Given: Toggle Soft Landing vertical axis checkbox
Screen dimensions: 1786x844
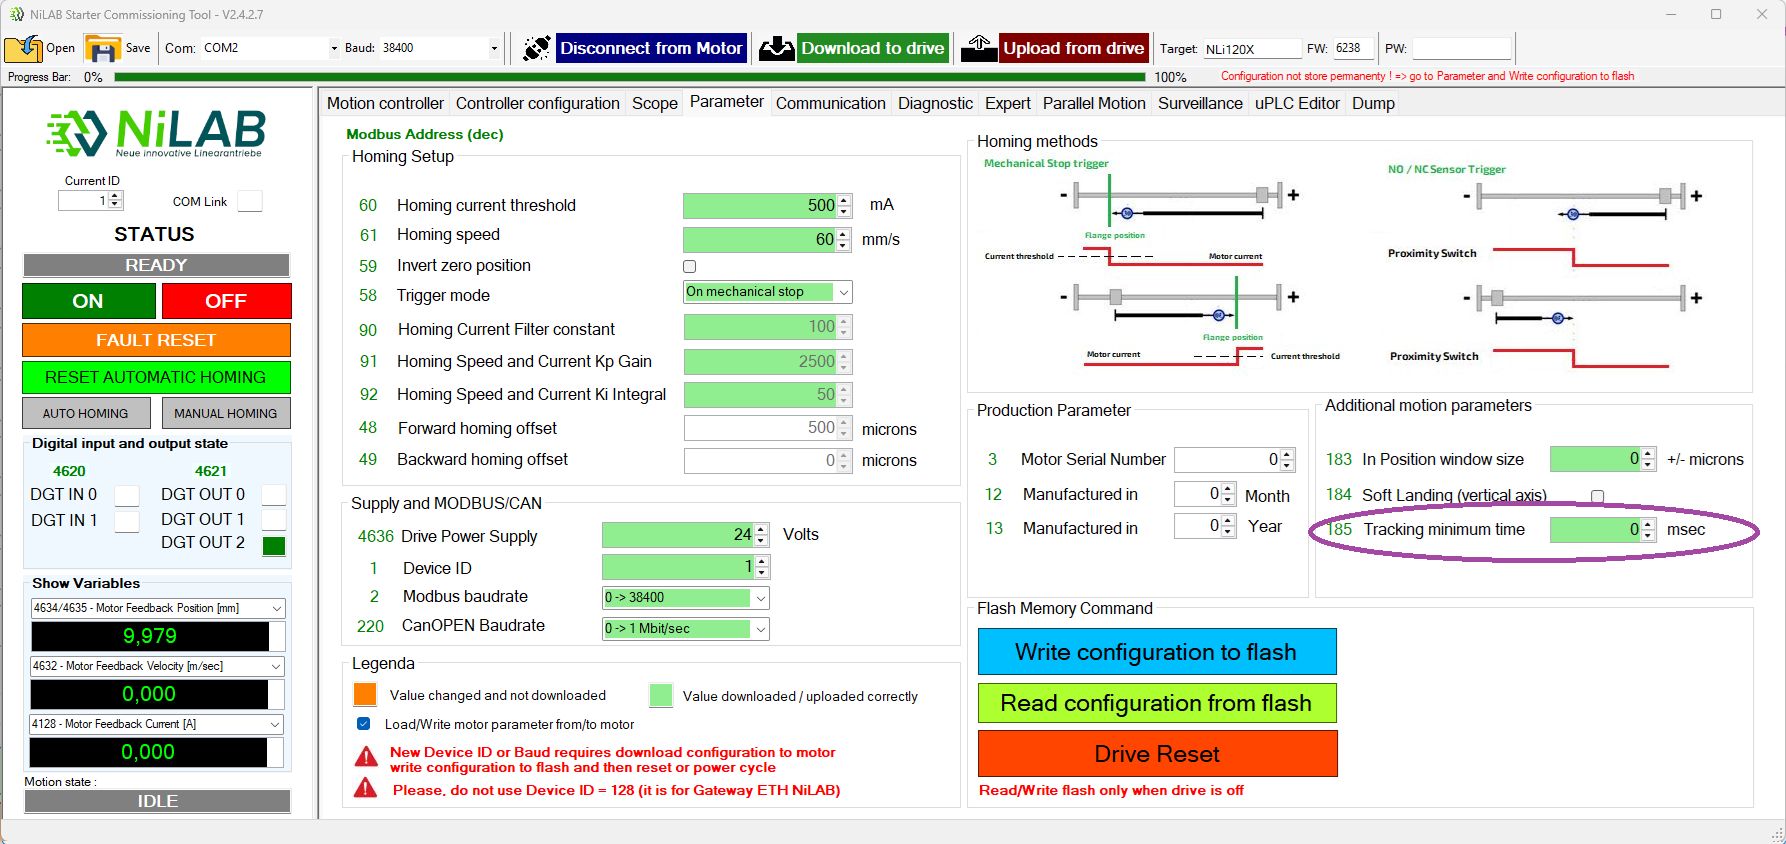Looking at the screenshot, I should pos(1597,496).
